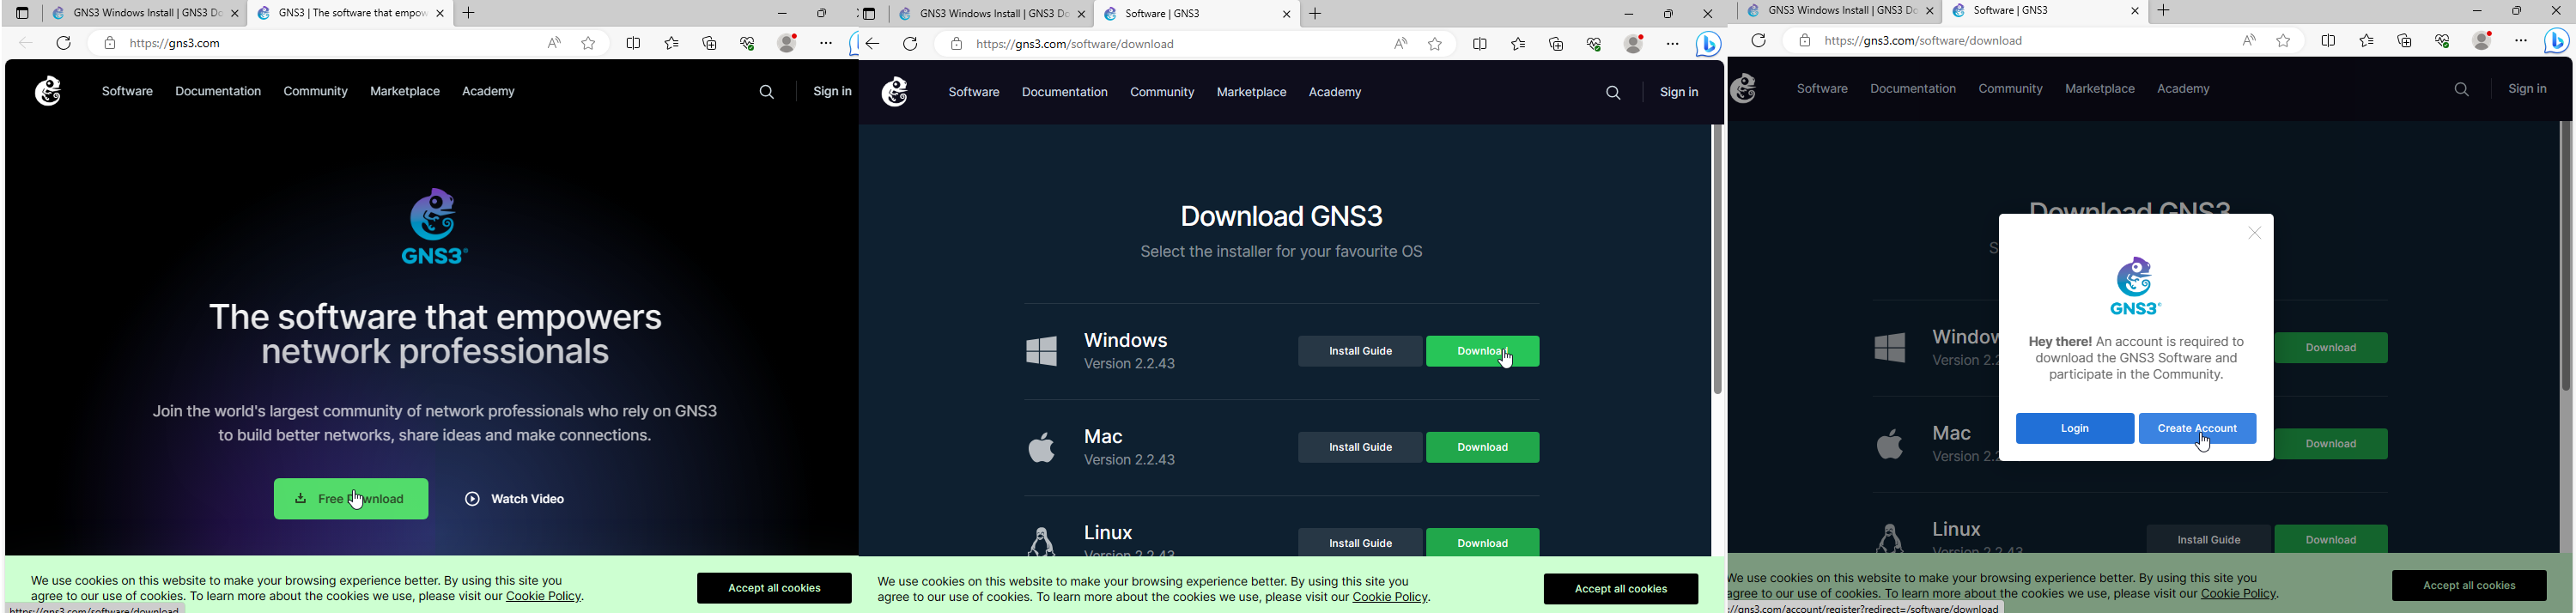2576x613 pixels.
Task: Open Bing sidebar button in right window
Action: (2557, 41)
